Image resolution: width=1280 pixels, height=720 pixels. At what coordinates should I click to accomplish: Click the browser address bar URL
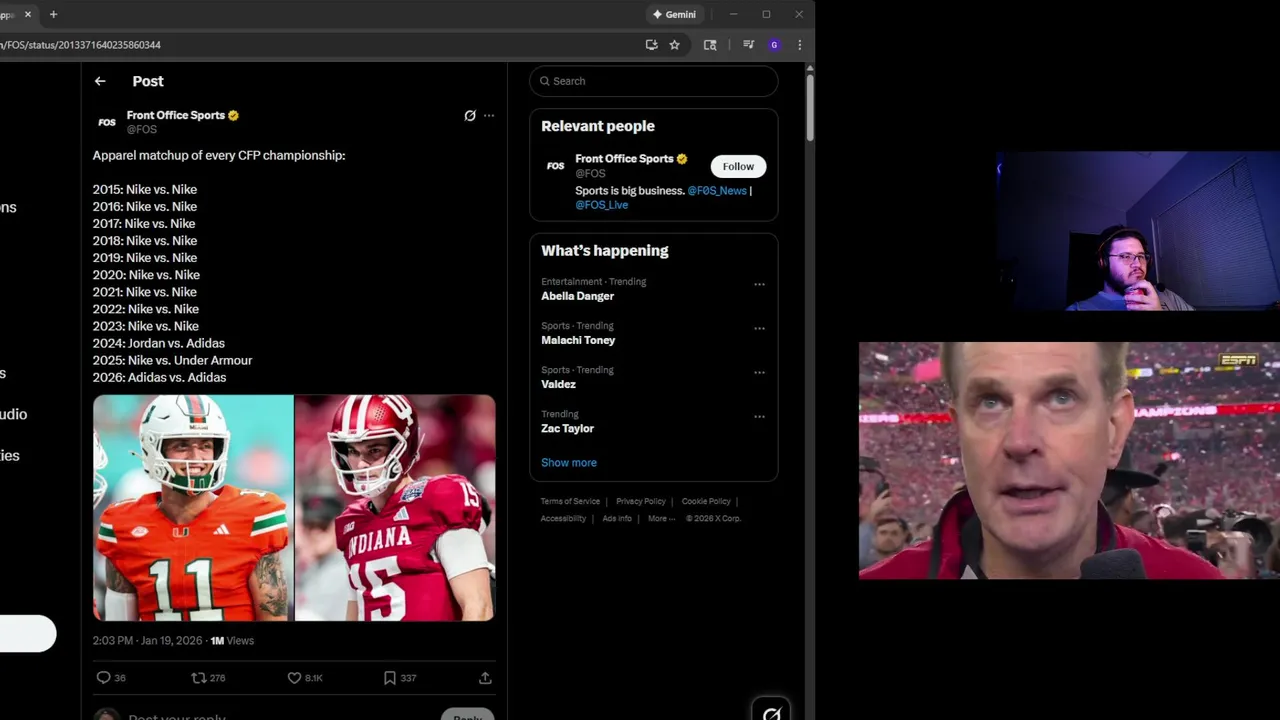click(80, 45)
